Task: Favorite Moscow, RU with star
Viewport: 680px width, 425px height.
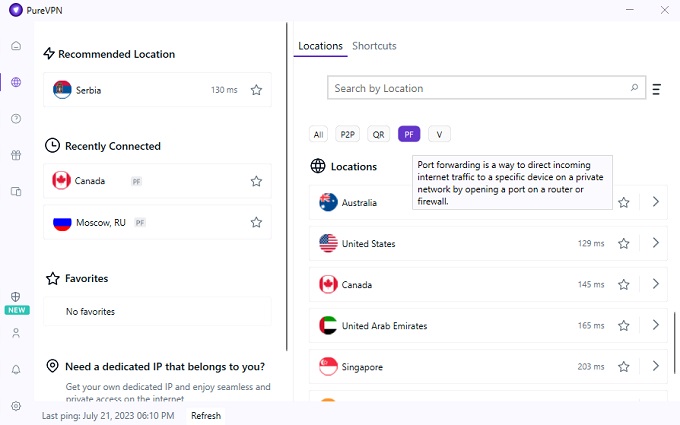Action: pyautogui.click(x=256, y=222)
